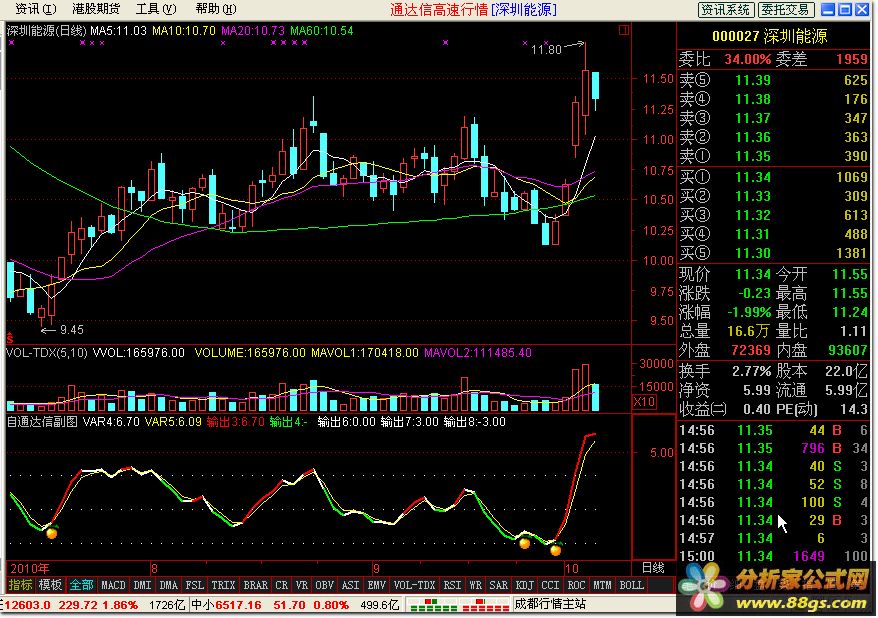The height and width of the screenshot is (618, 878).
Task: Click the 自通达信副图 indicator label
Action: coord(43,422)
